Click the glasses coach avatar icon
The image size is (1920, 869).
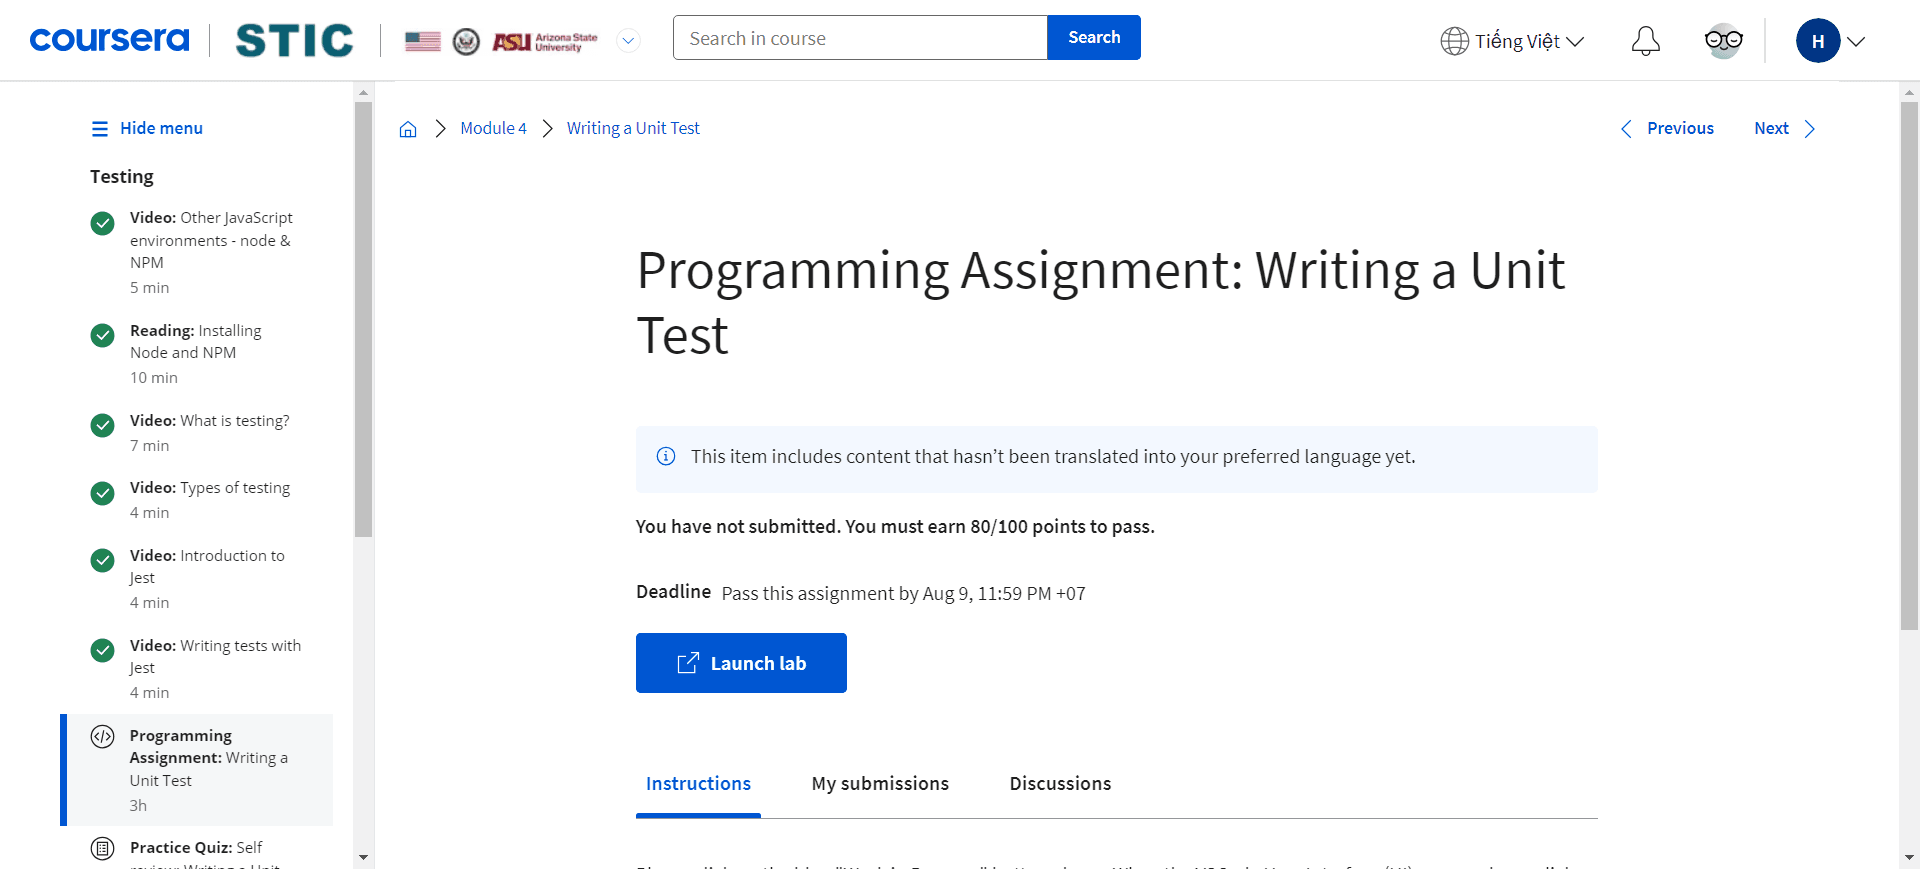1723,41
